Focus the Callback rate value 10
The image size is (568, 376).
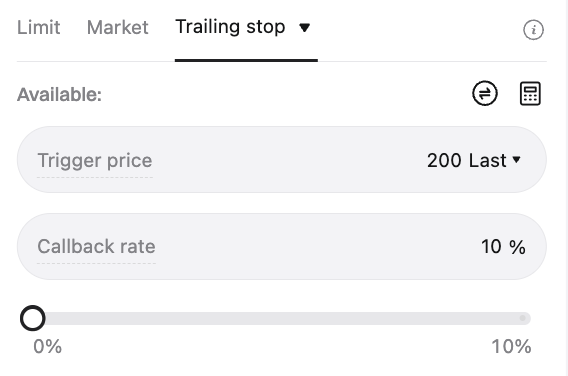(491, 247)
